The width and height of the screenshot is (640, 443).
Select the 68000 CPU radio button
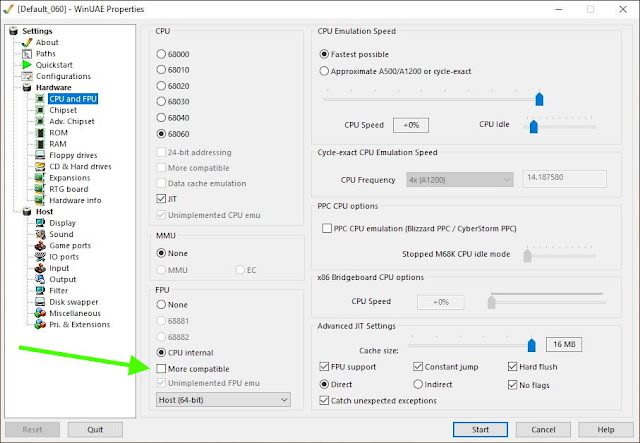[x=161, y=54]
